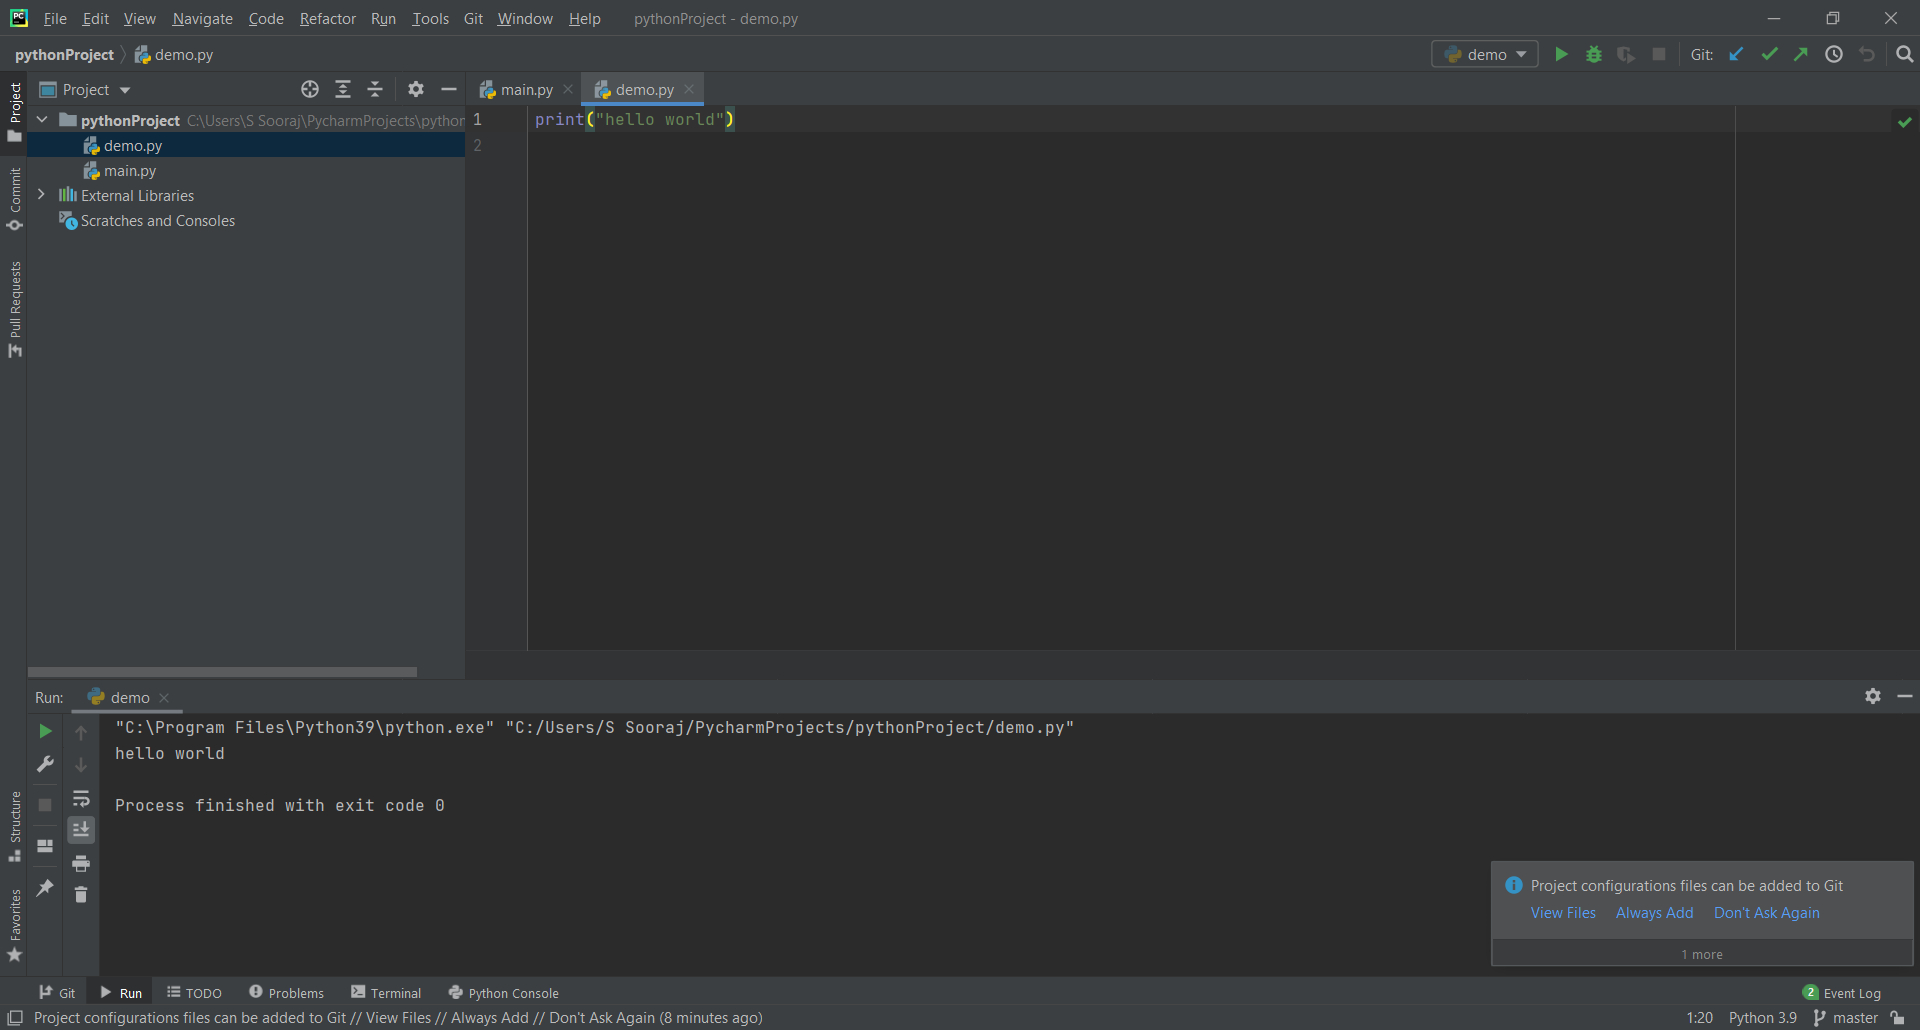The width and height of the screenshot is (1920, 1030).
Task: Collapse the pythonProject root folder
Action: [42, 120]
